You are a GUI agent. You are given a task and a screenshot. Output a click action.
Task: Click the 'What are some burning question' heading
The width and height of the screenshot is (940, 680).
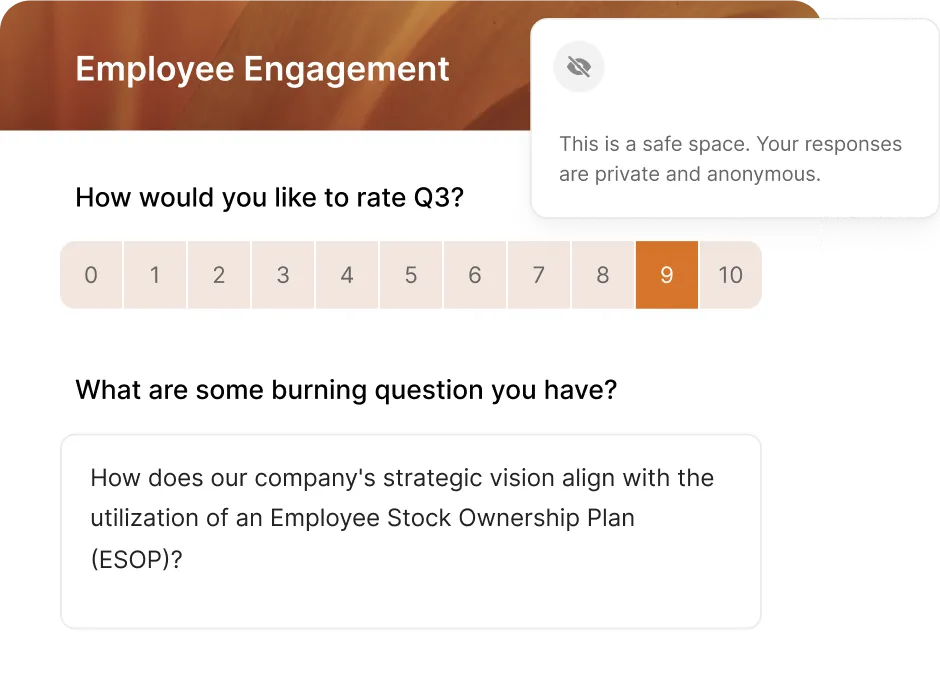tap(346, 390)
